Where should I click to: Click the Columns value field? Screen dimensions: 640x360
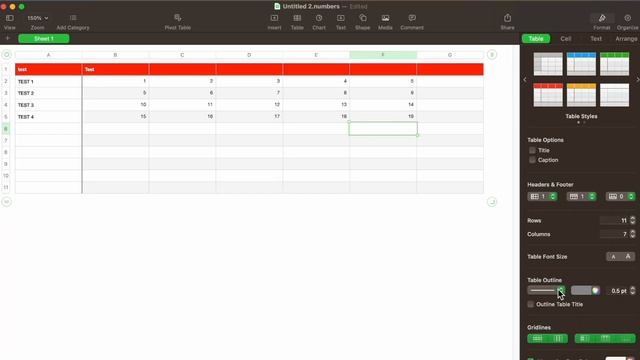click(x=614, y=234)
